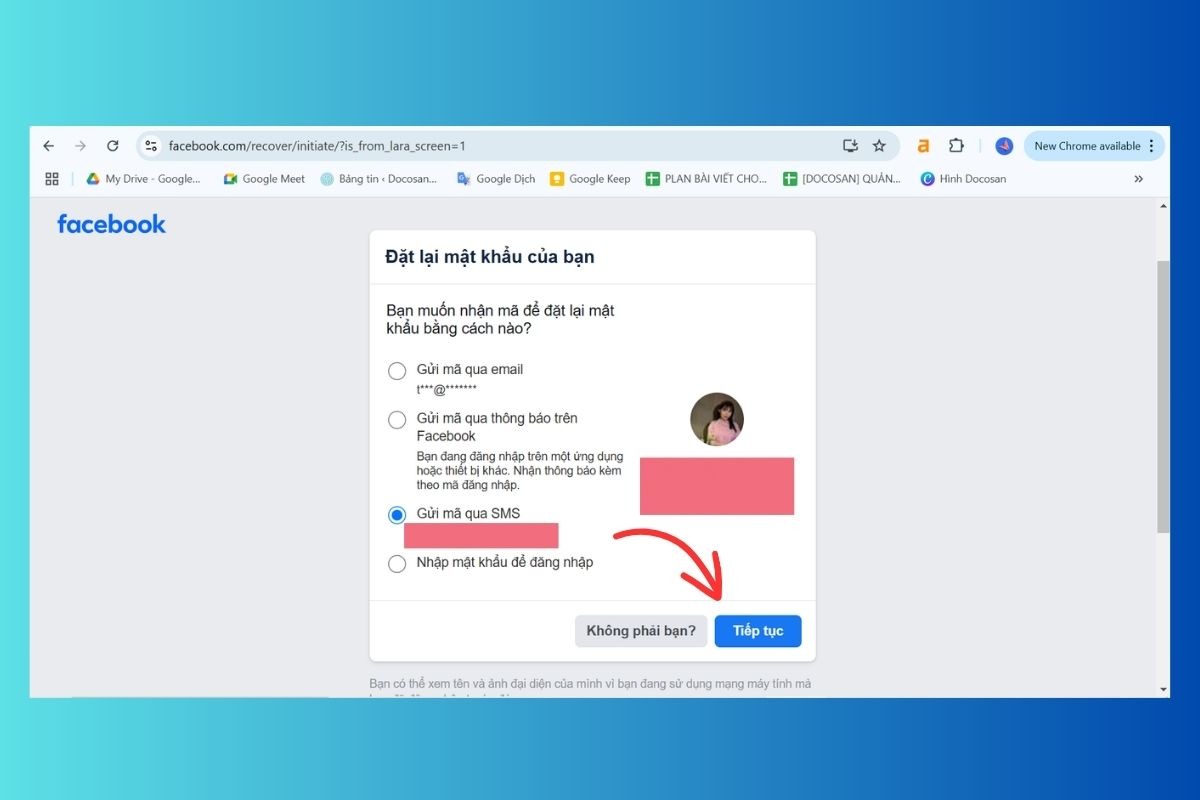Click the scrollbar down arrow
This screenshot has width=1200, height=800.
pos(1163,690)
